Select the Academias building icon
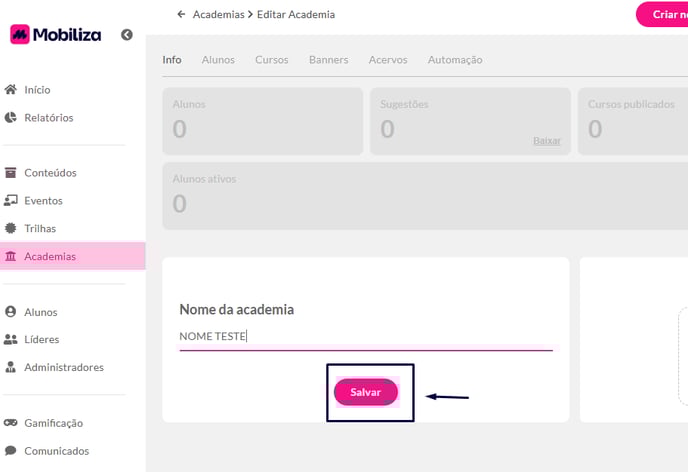The height and width of the screenshot is (472, 688). 11,256
